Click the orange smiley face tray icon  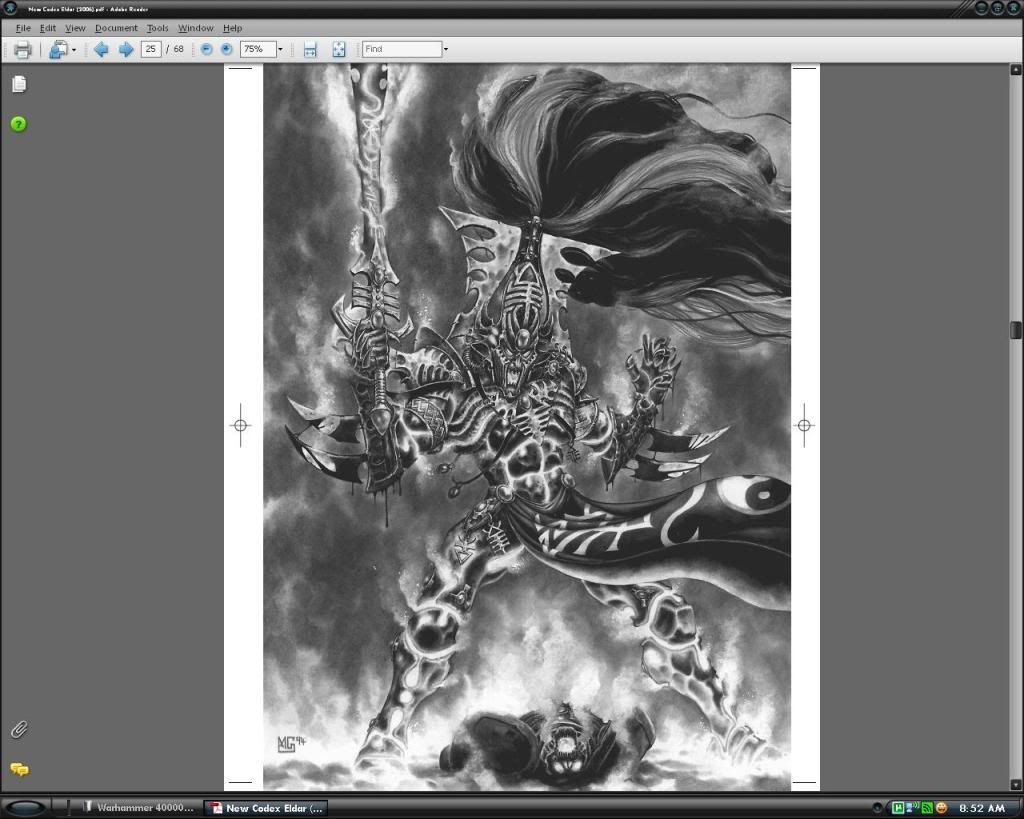pos(941,808)
